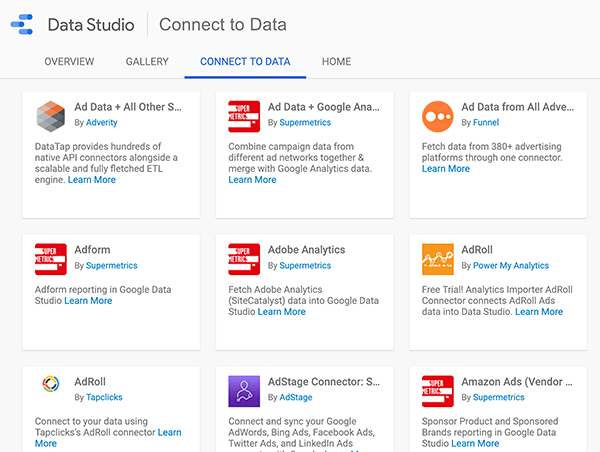Click Learn More on Amazon Ads card
Screen dimensions: 600x452
pos(475,444)
